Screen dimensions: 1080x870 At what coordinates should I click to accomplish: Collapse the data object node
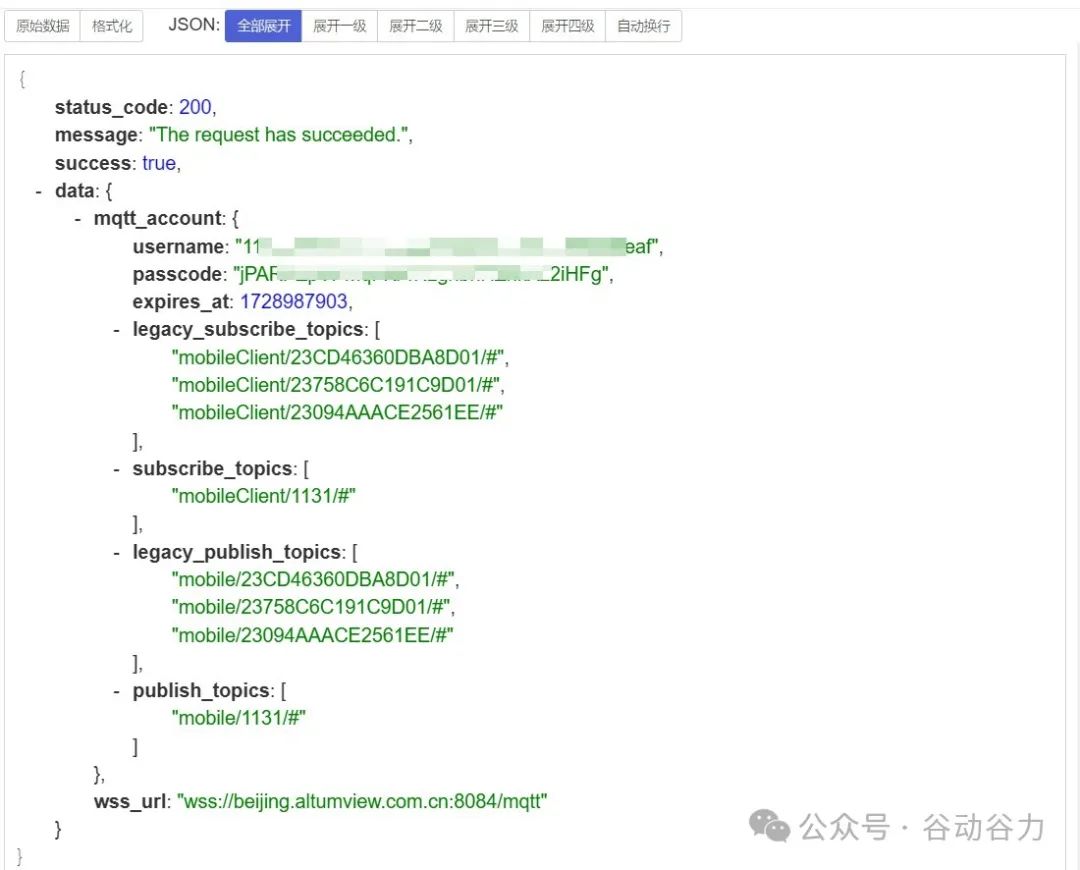39,191
